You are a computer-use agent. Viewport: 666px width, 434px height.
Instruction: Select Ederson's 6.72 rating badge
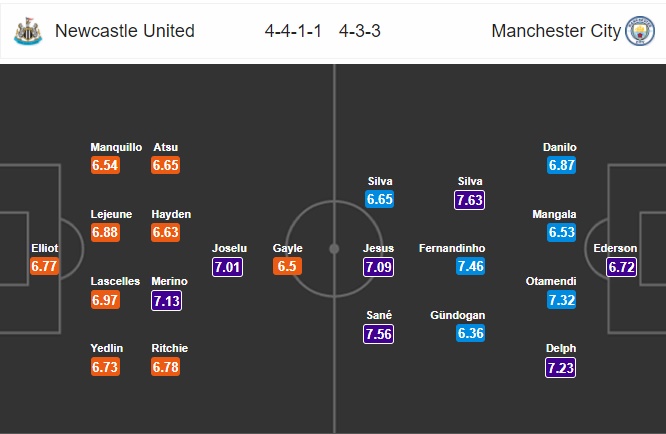pyautogui.click(x=621, y=266)
